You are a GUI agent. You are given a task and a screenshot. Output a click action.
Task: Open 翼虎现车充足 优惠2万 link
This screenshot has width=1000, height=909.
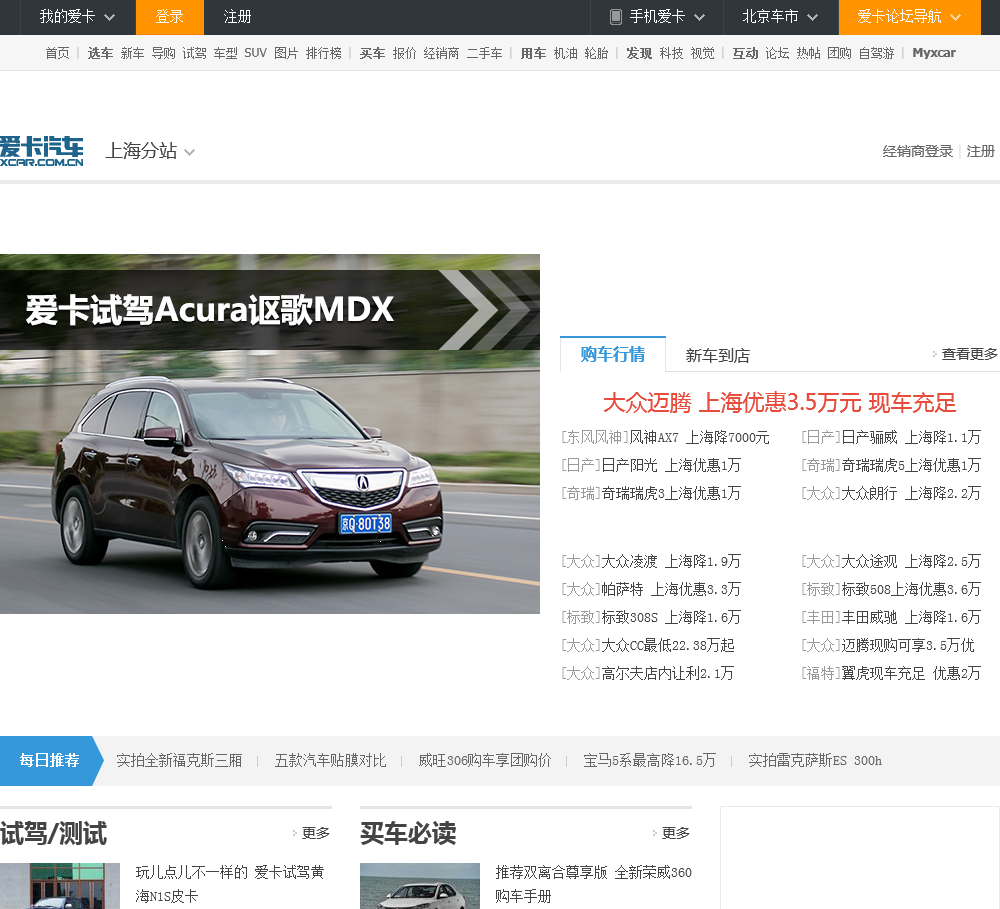pyautogui.click(x=911, y=674)
